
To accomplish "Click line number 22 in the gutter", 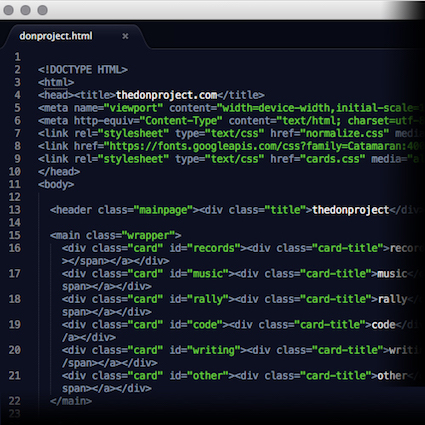I will [x=15, y=401].
